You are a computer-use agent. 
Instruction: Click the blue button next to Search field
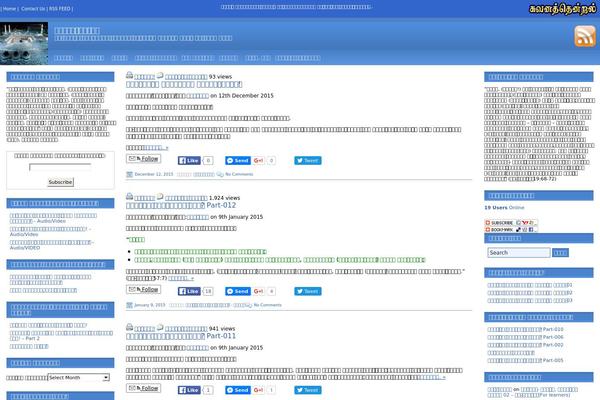pyautogui.click(x=561, y=253)
